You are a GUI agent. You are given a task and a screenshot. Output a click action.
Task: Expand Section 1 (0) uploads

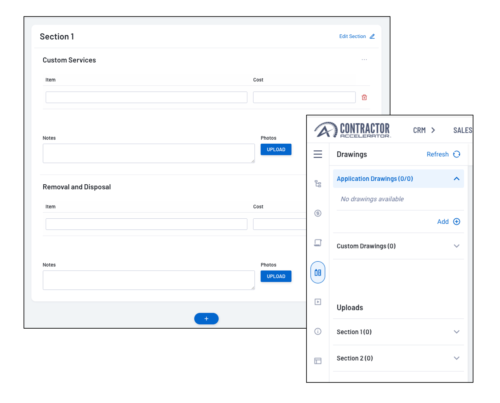point(398,332)
